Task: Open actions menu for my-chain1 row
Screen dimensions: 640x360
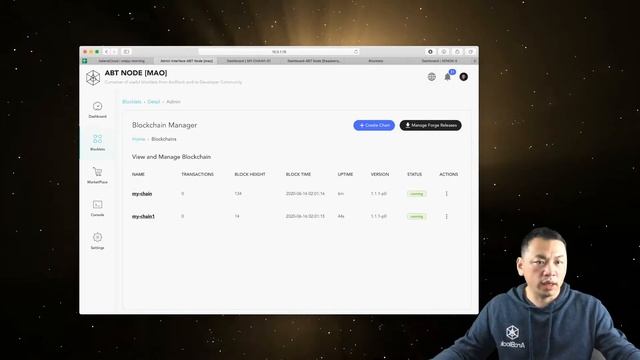Action: tap(447, 216)
